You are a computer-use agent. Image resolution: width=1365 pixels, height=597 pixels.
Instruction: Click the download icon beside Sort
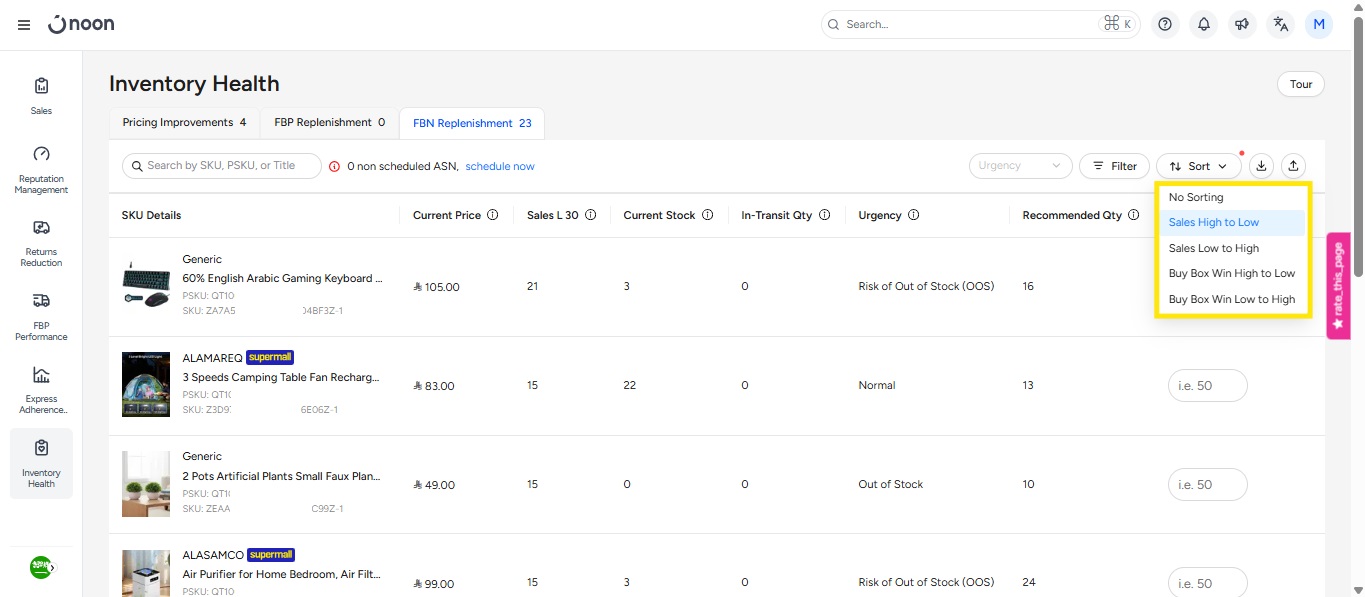pyautogui.click(x=1261, y=166)
